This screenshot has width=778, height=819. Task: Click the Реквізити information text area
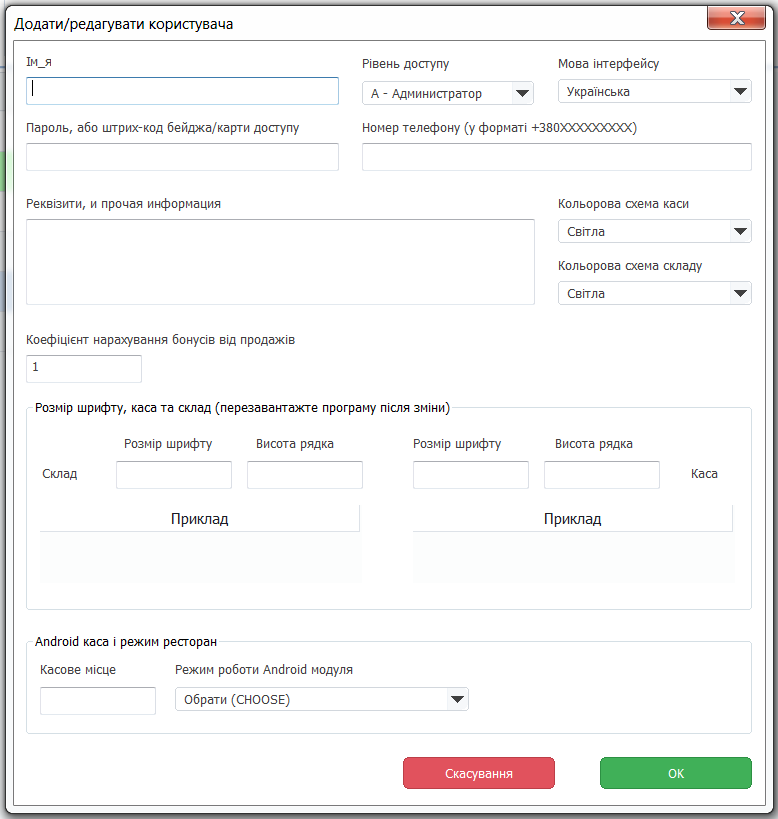tap(280, 262)
